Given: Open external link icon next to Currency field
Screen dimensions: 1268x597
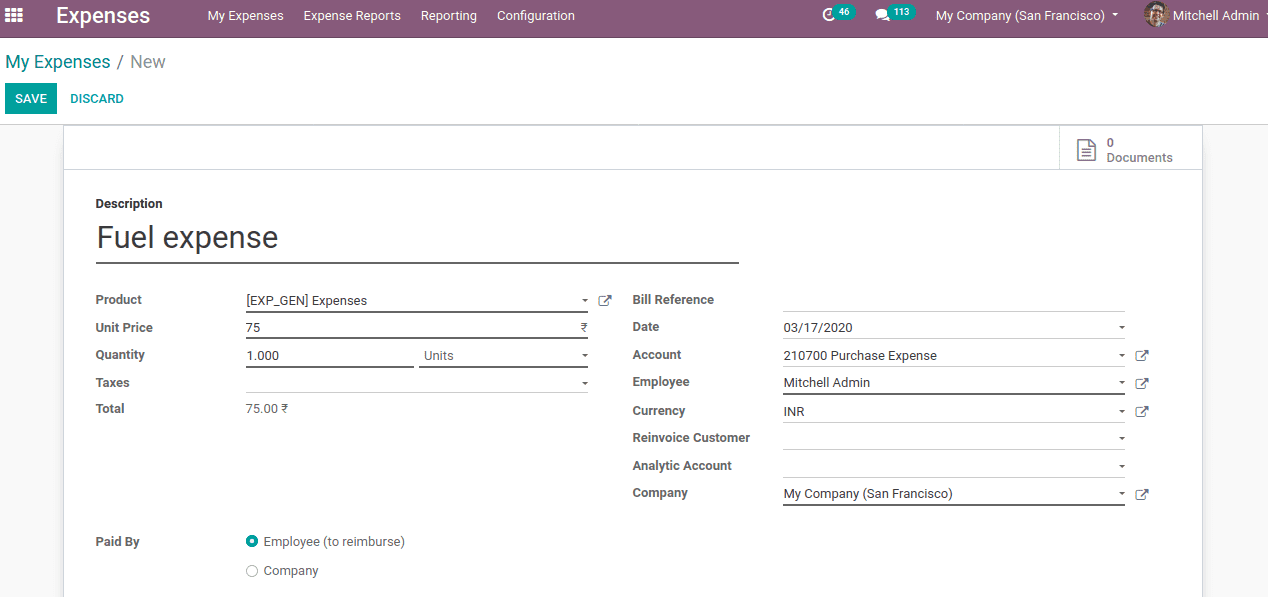Looking at the screenshot, I should point(1142,411).
